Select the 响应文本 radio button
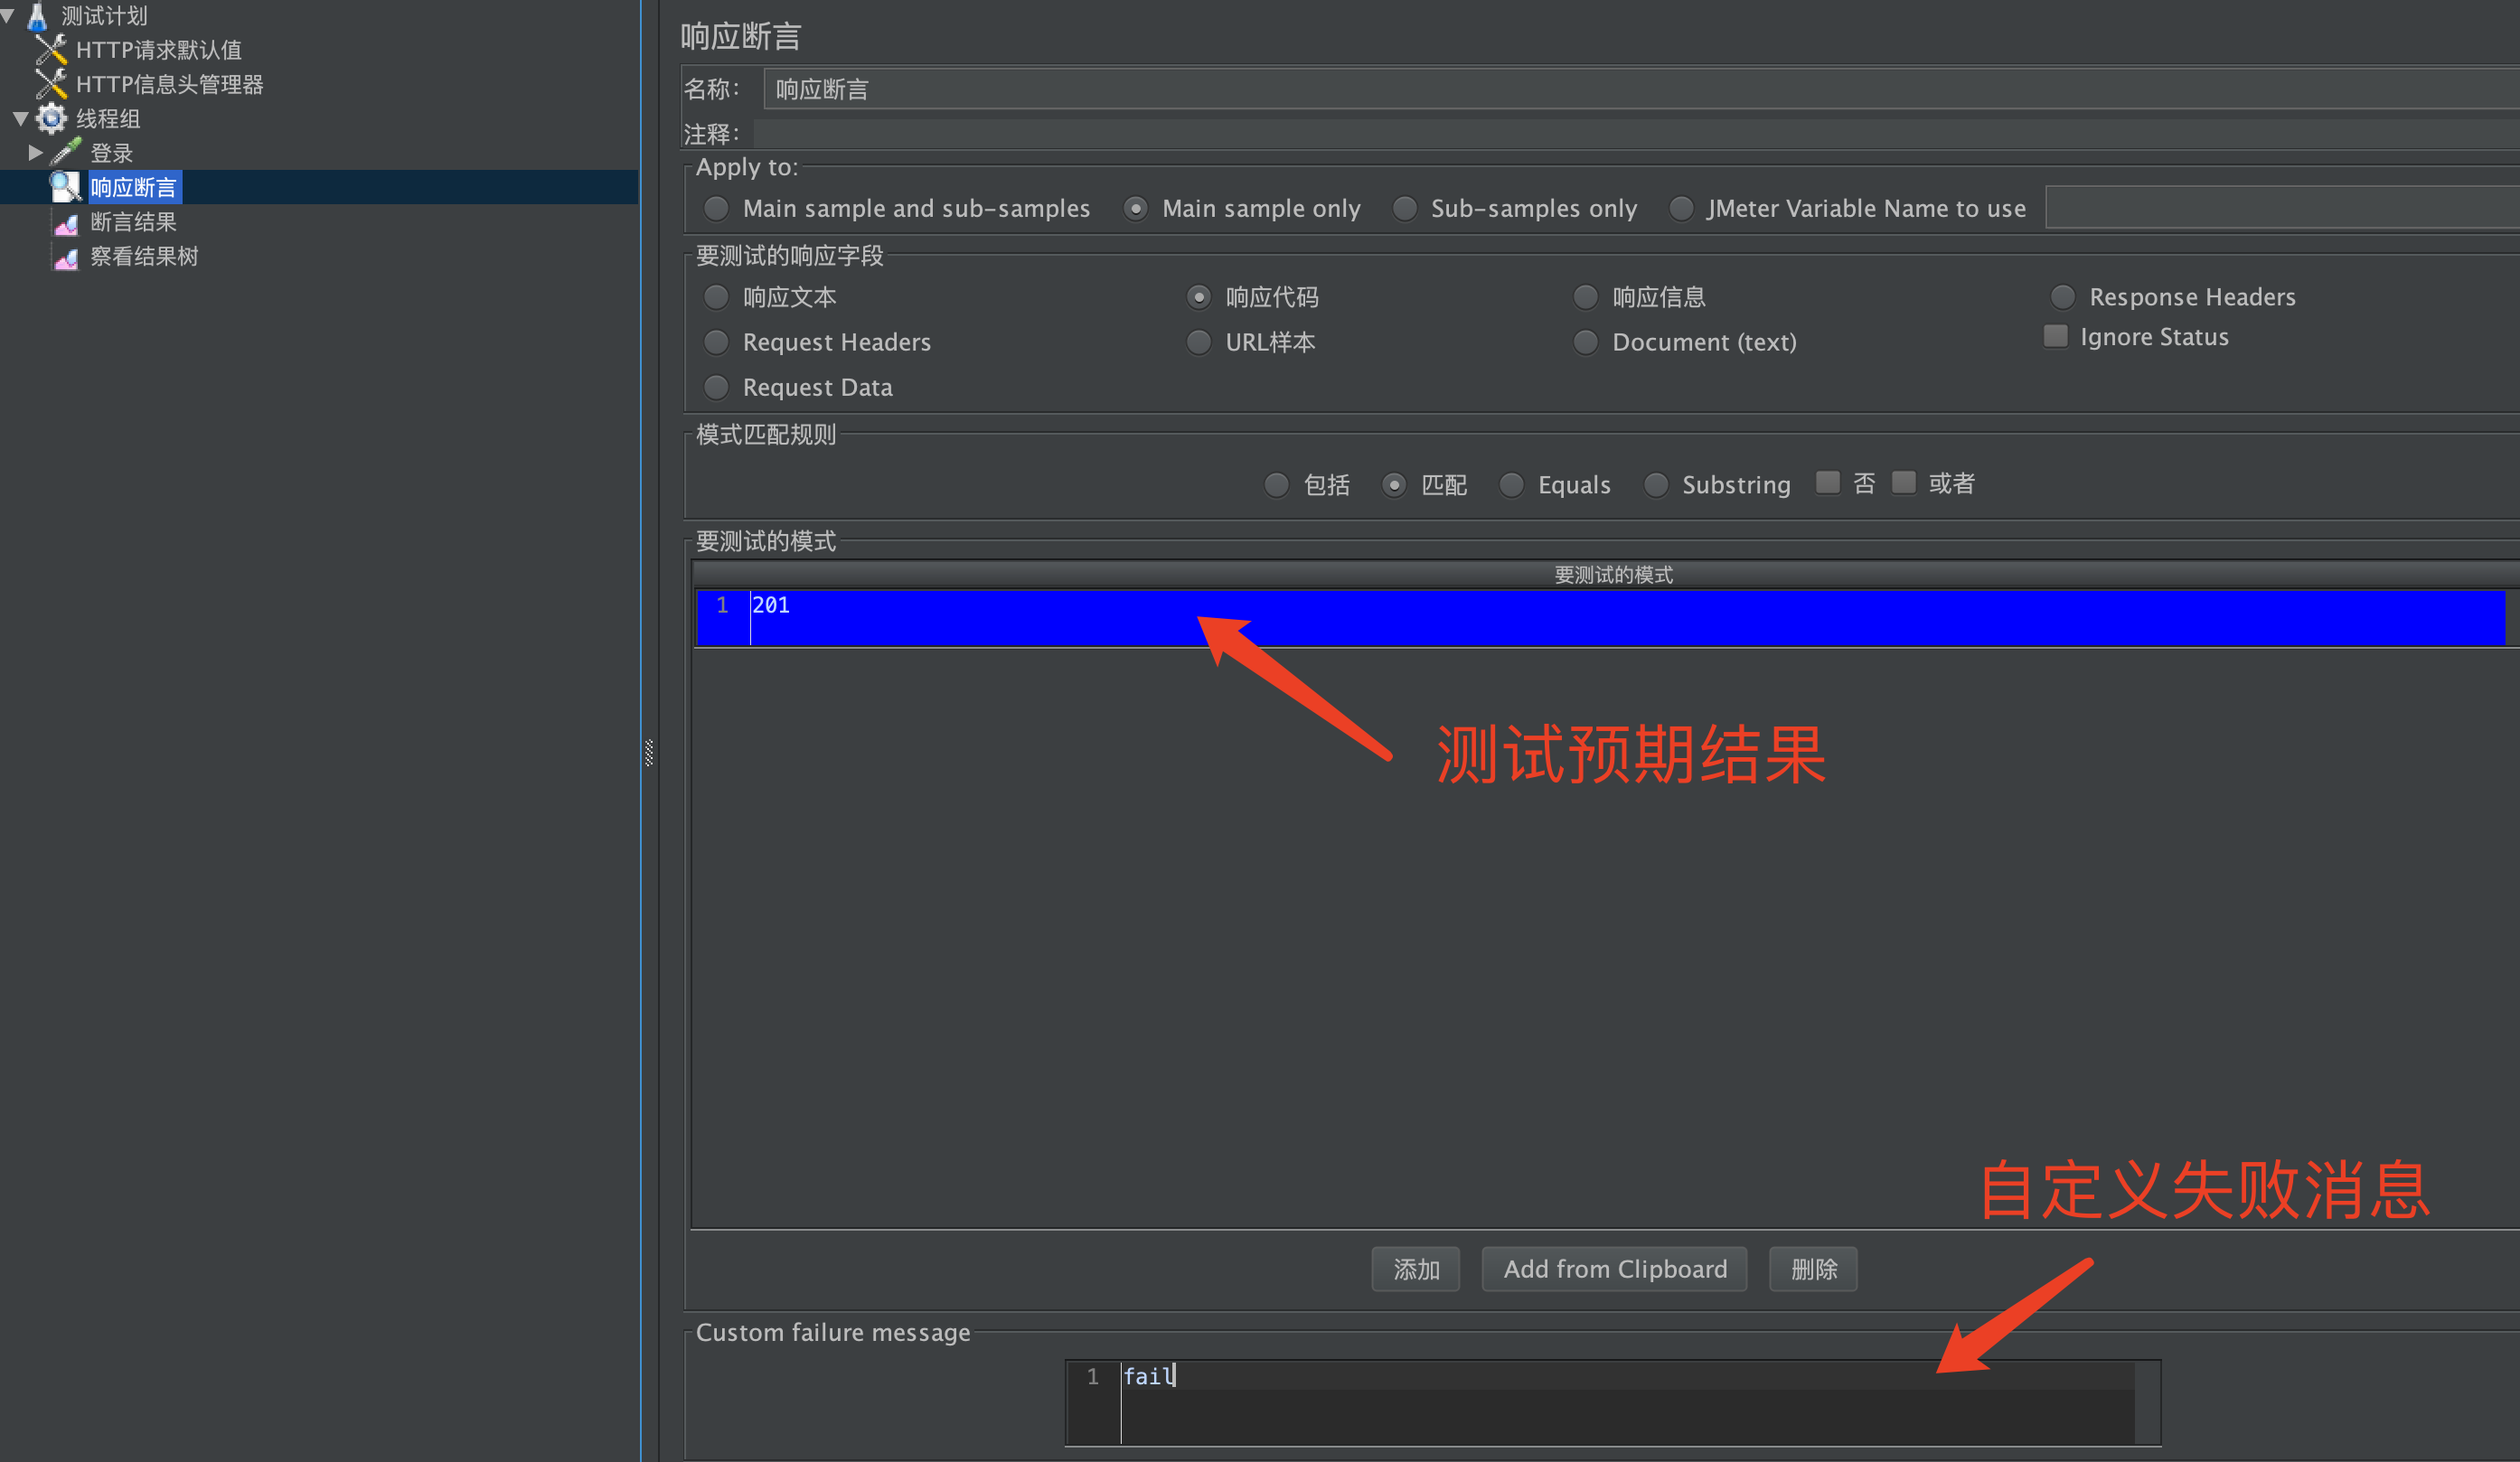This screenshot has height=1462, width=2520. tap(716, 297)
